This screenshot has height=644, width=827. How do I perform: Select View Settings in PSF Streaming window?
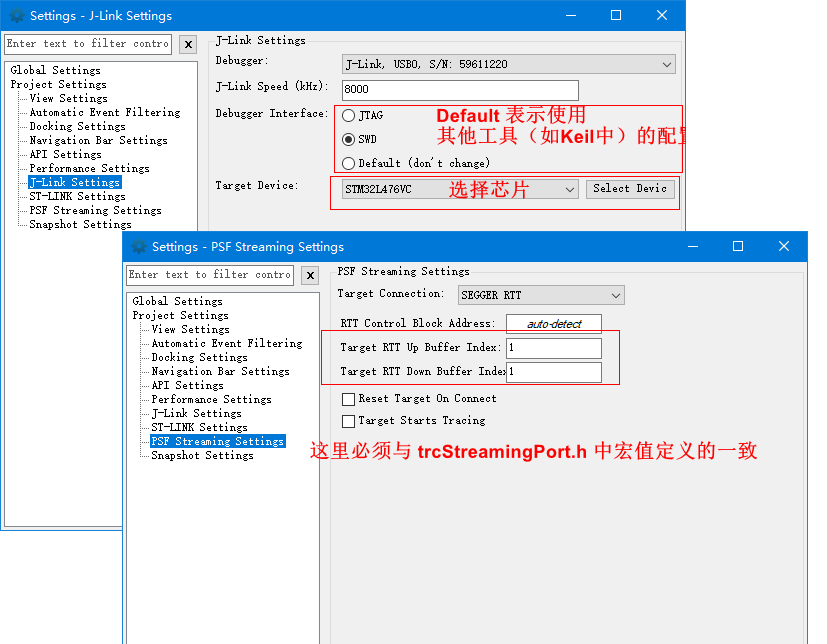coord(190,329)
